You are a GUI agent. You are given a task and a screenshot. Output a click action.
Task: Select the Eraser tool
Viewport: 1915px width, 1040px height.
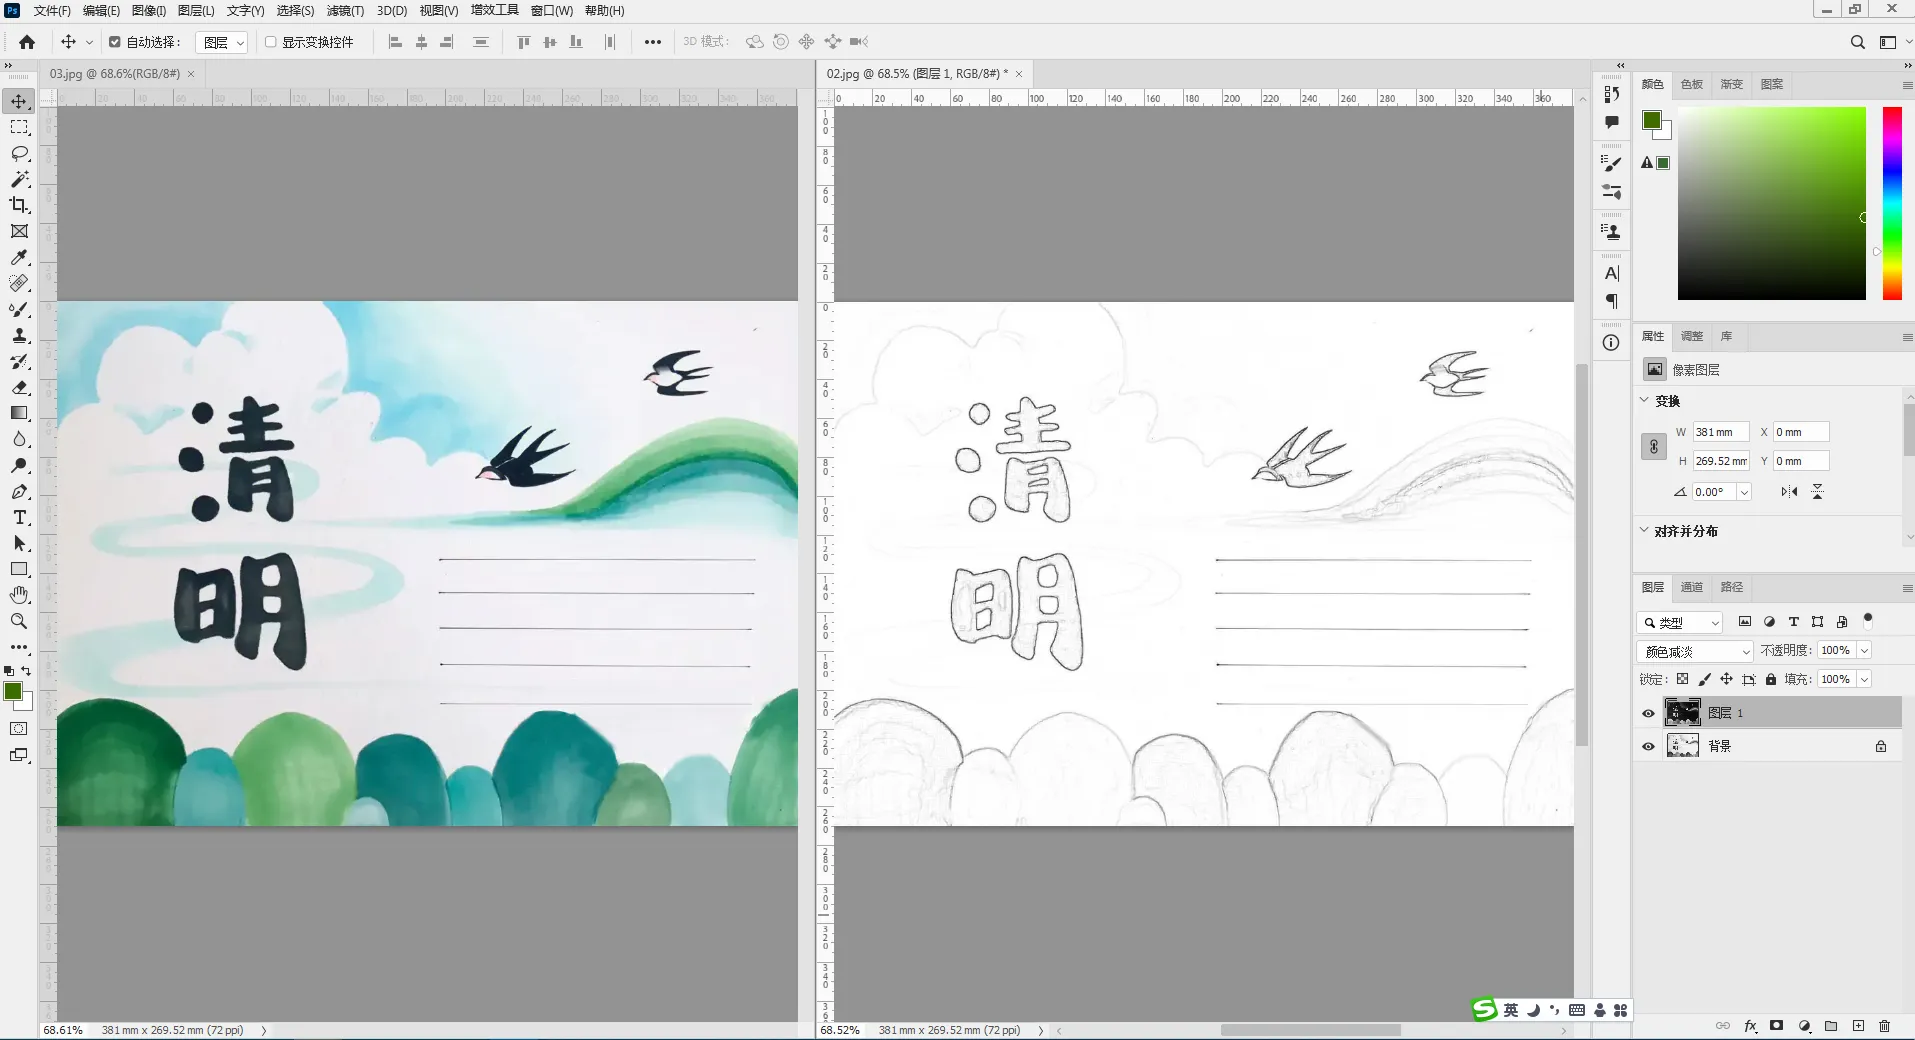pos(19,387)
